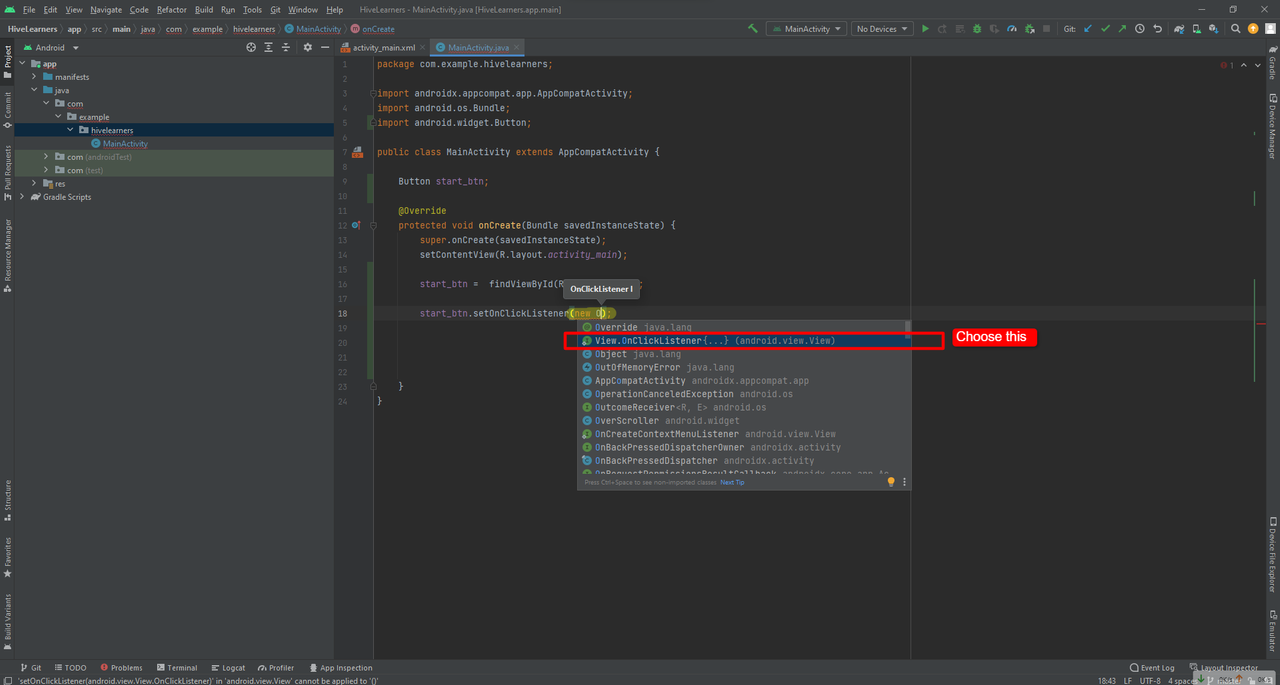
Task: Open the SDK Manager toolbar icon
Action: tap(1215, 29)
